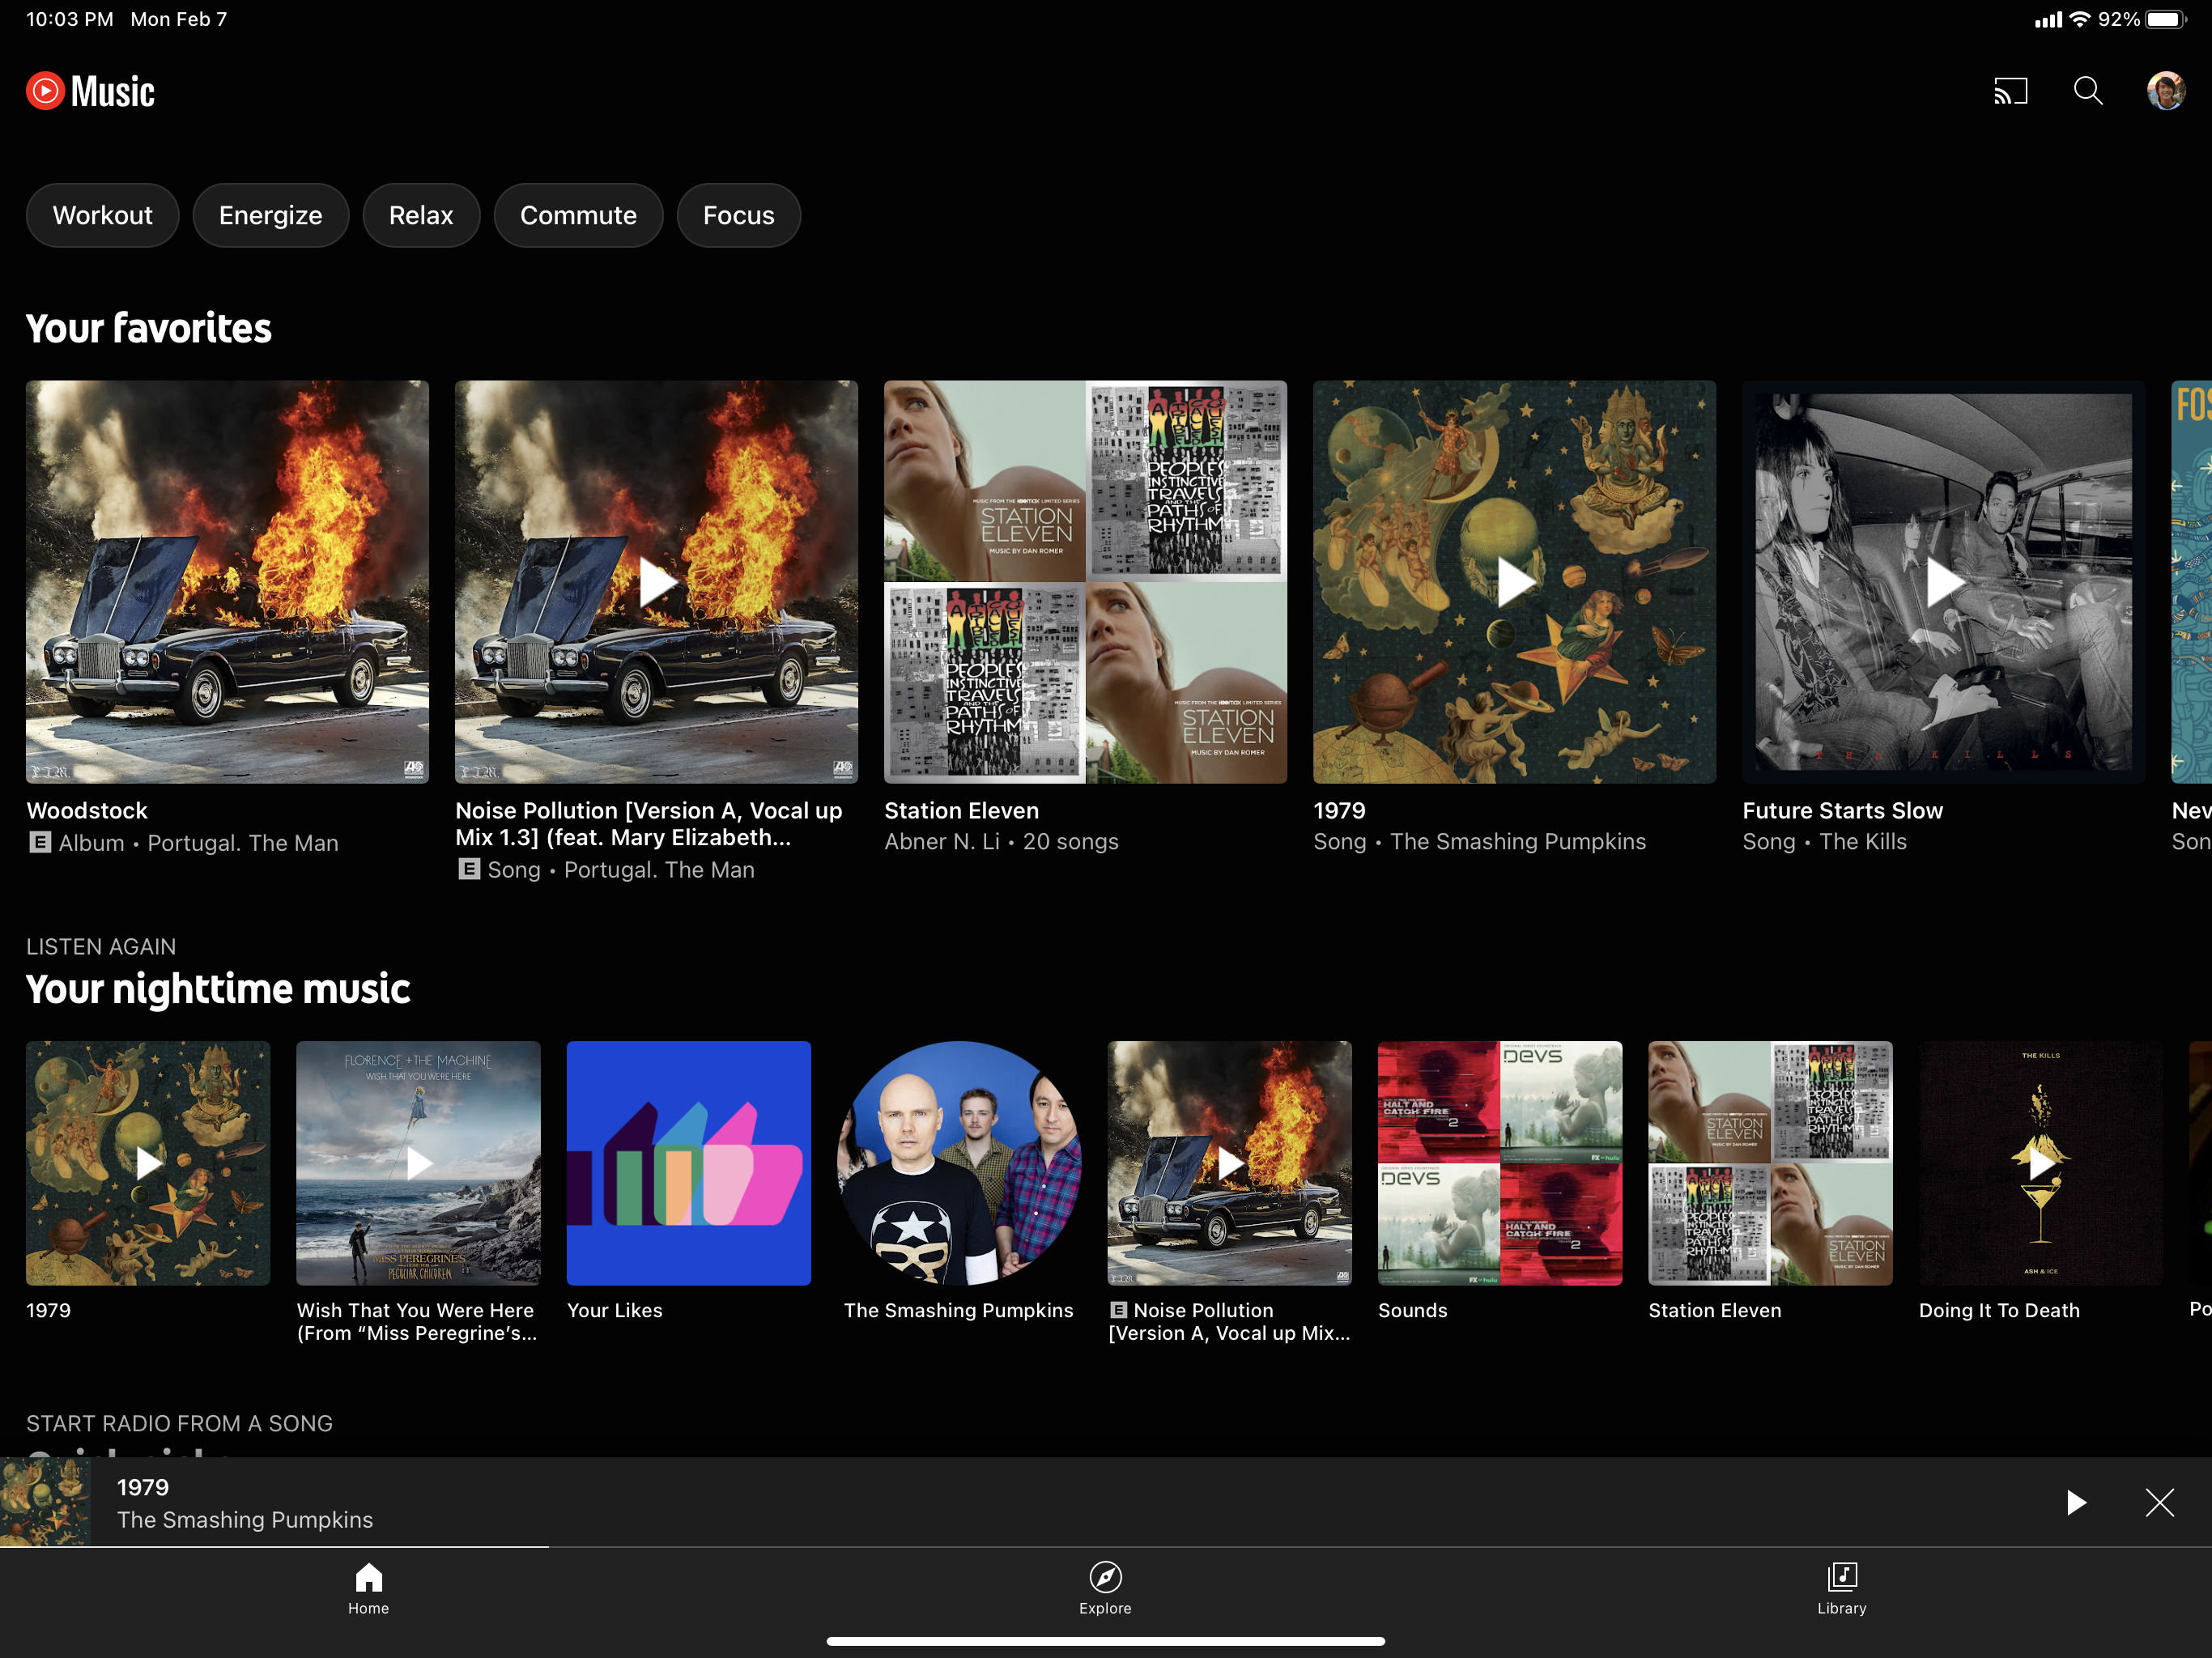Play 1979 from Your favorites
The height and width of the screenshot is (1658, 2212).
pos(1514,582)
